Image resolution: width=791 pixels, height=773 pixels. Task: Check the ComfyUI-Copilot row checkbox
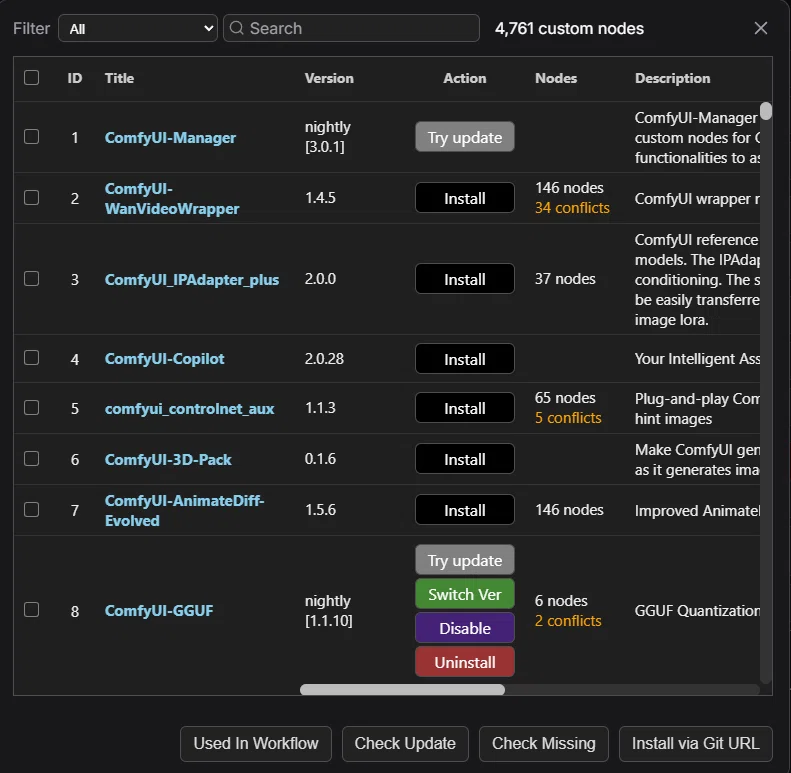(31, 358)
